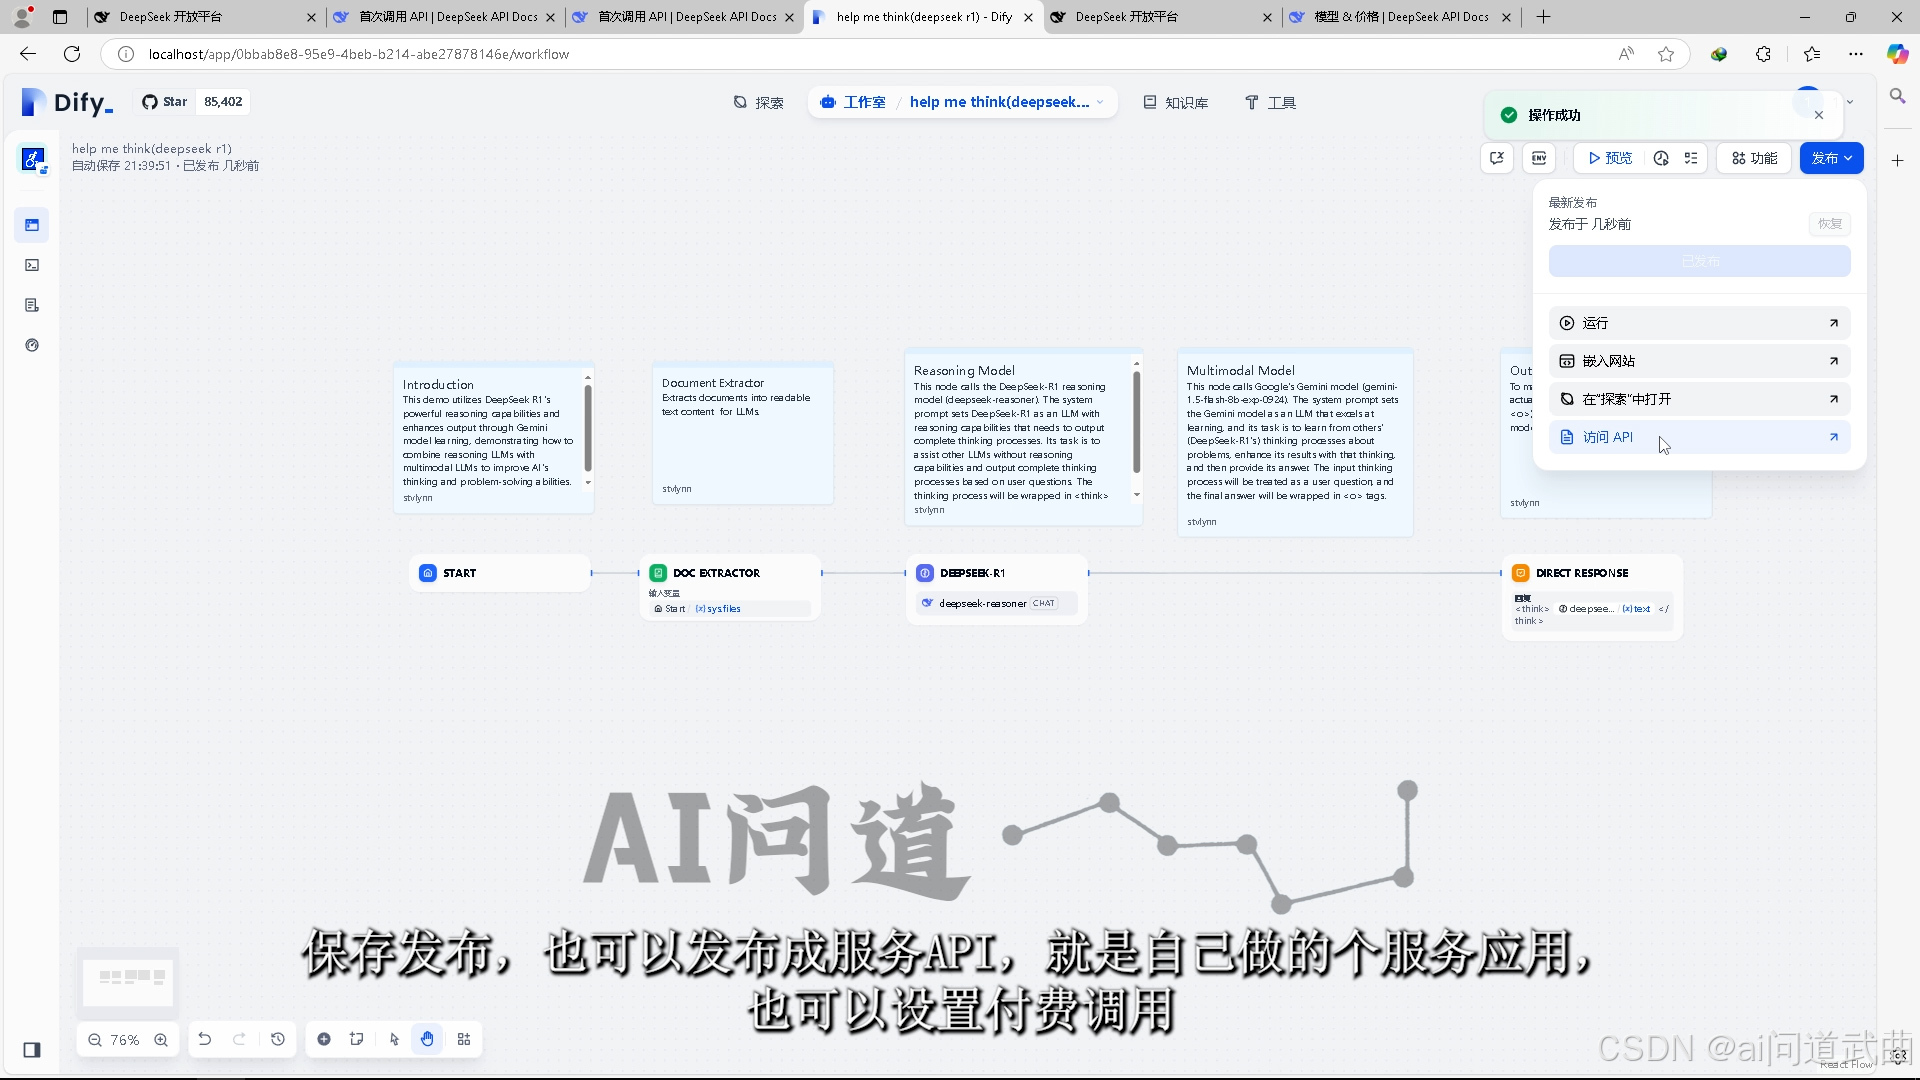This screenshot has width=1920, height=1080.
Task: Switch to the 探索 tab
Action: pos(759,102)
